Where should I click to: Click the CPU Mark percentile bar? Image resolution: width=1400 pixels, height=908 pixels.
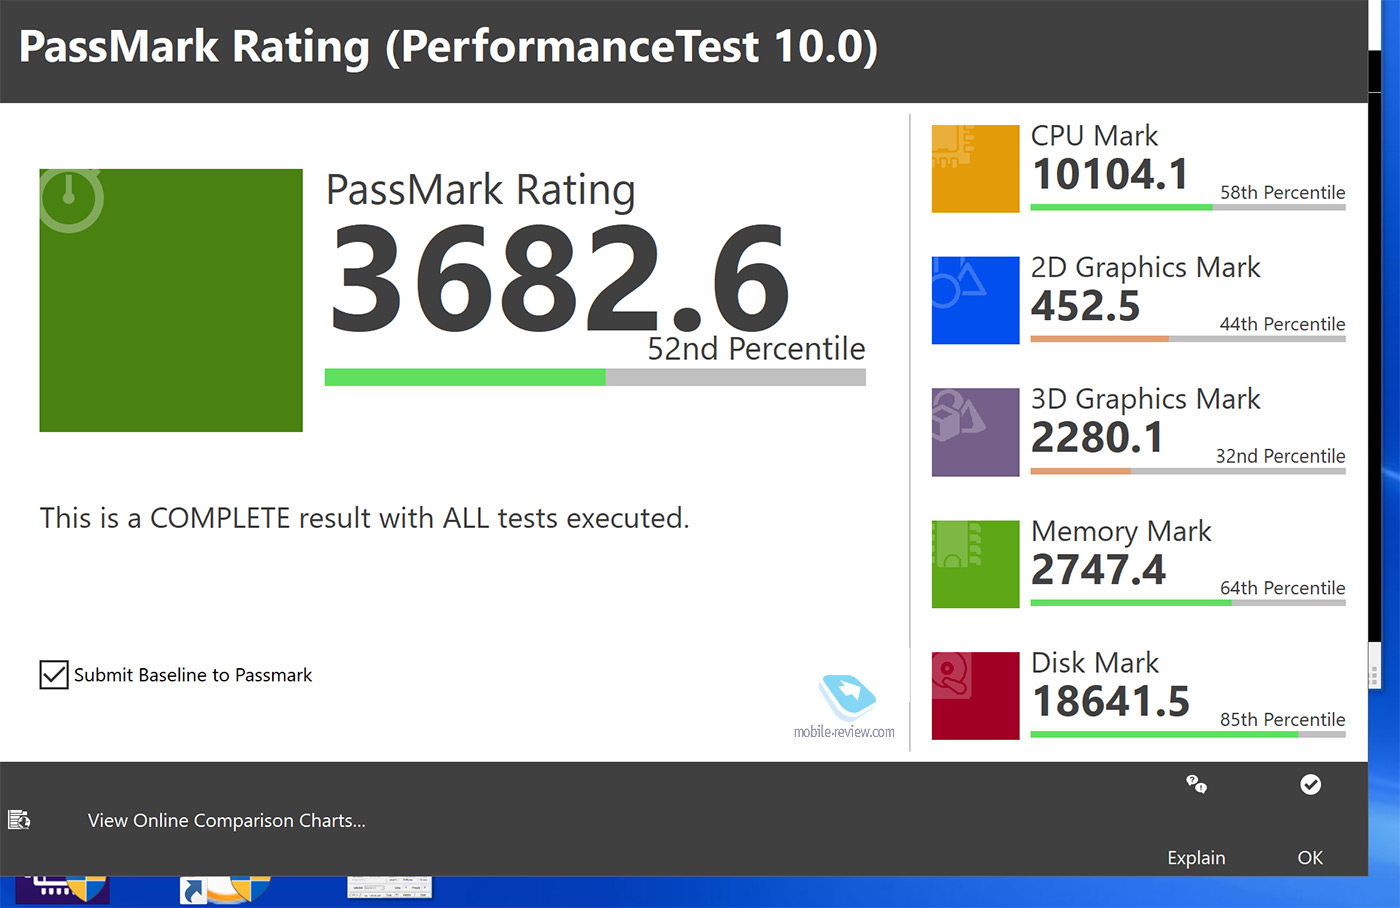(1188, 207)
